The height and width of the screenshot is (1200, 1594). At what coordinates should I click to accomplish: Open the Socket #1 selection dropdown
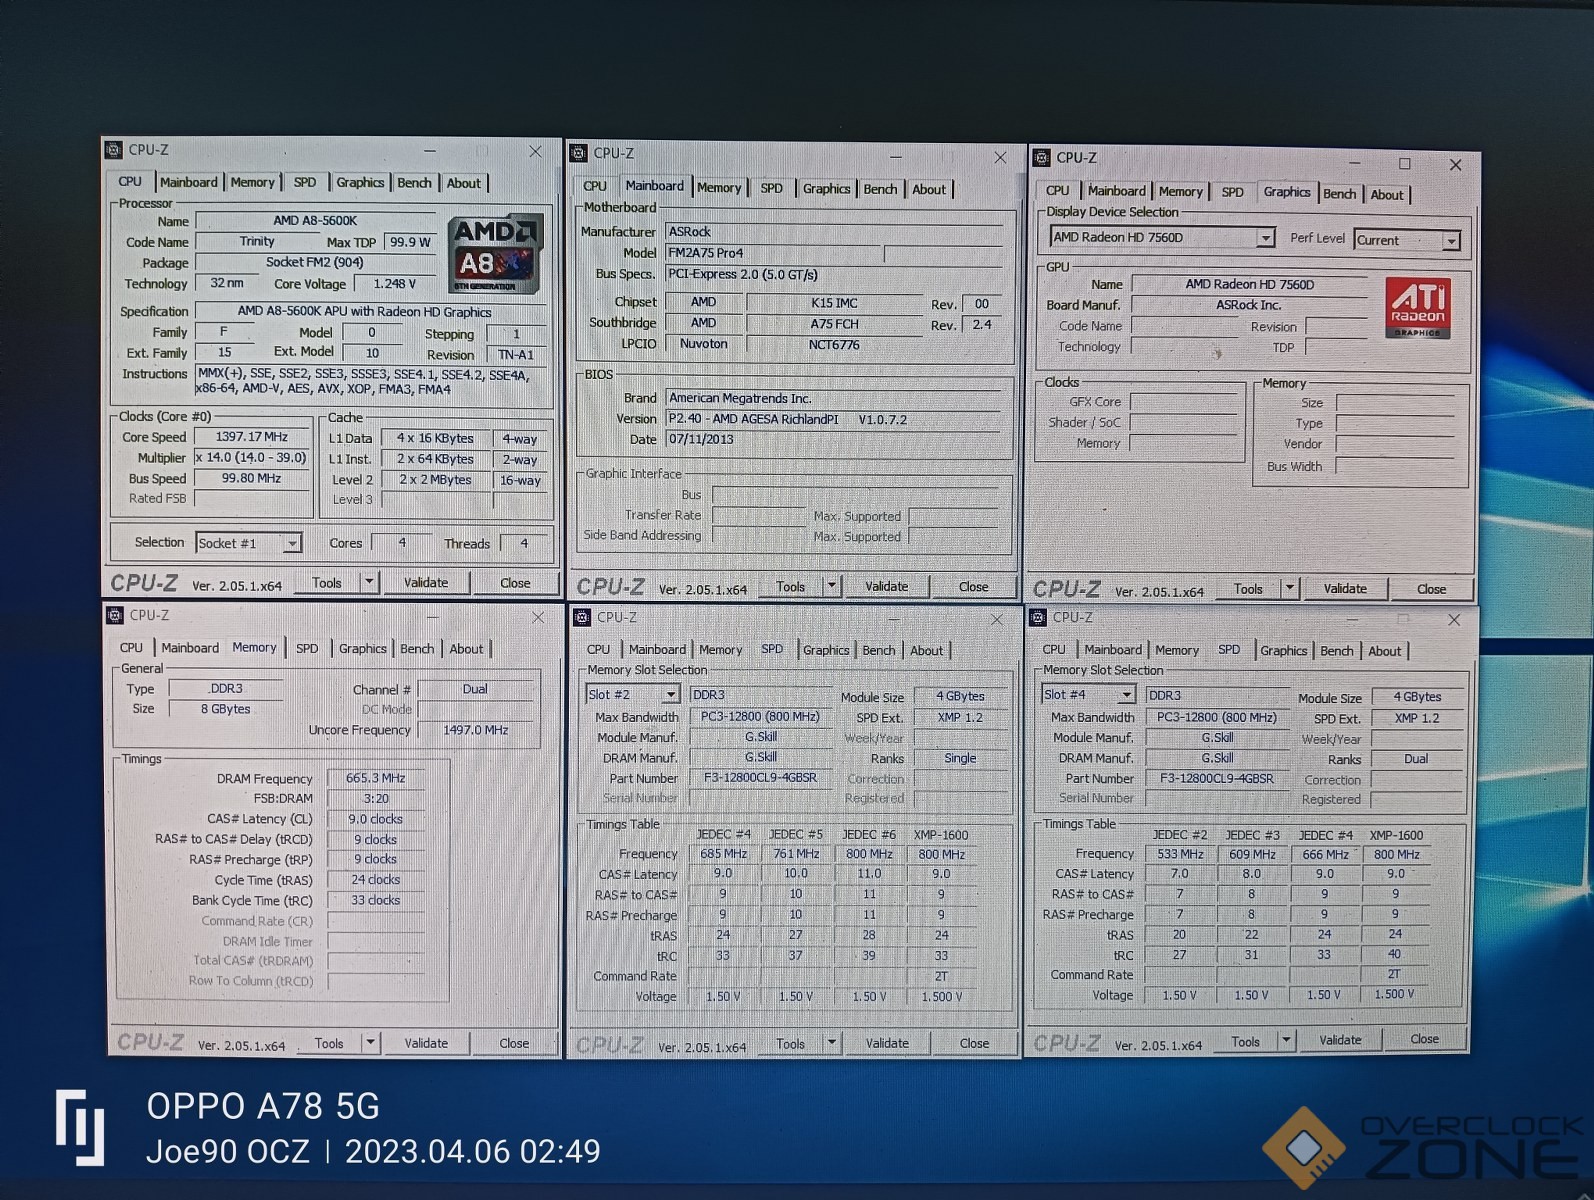click(x=292, y=543)
